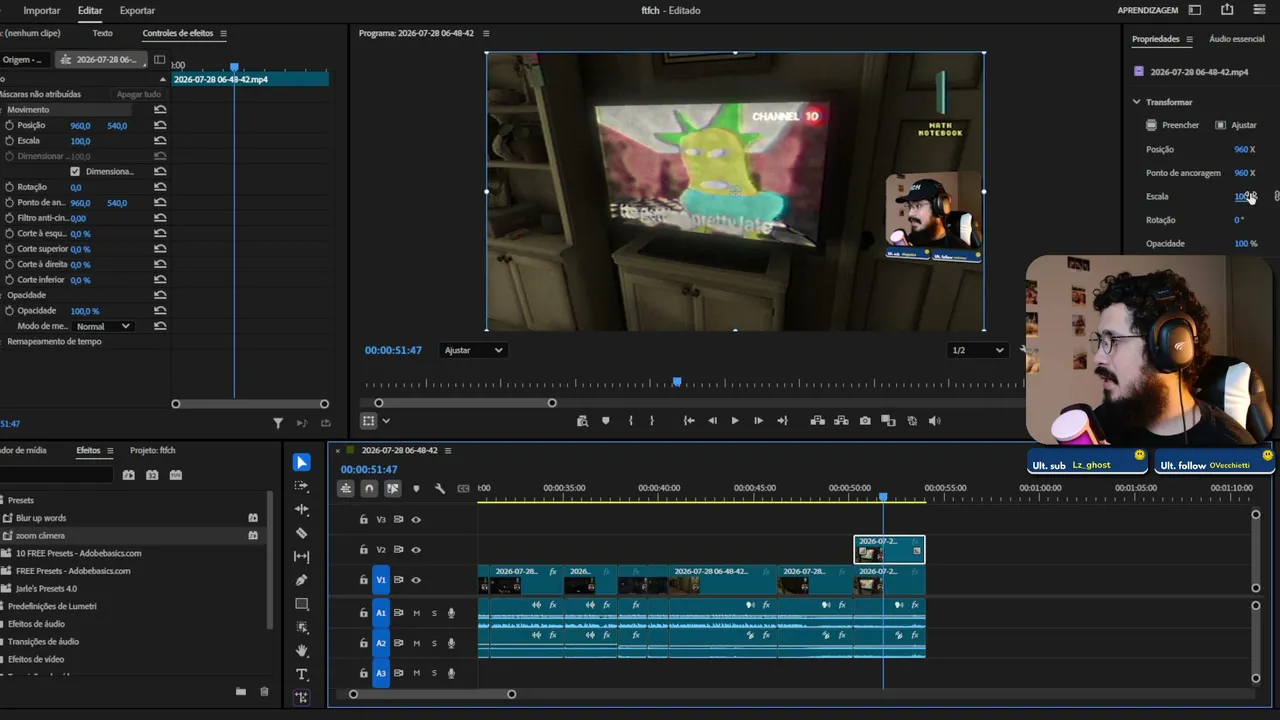Click the filter funnel in Effect Controls
The image size is (1280, 720).
pos(278,424)
